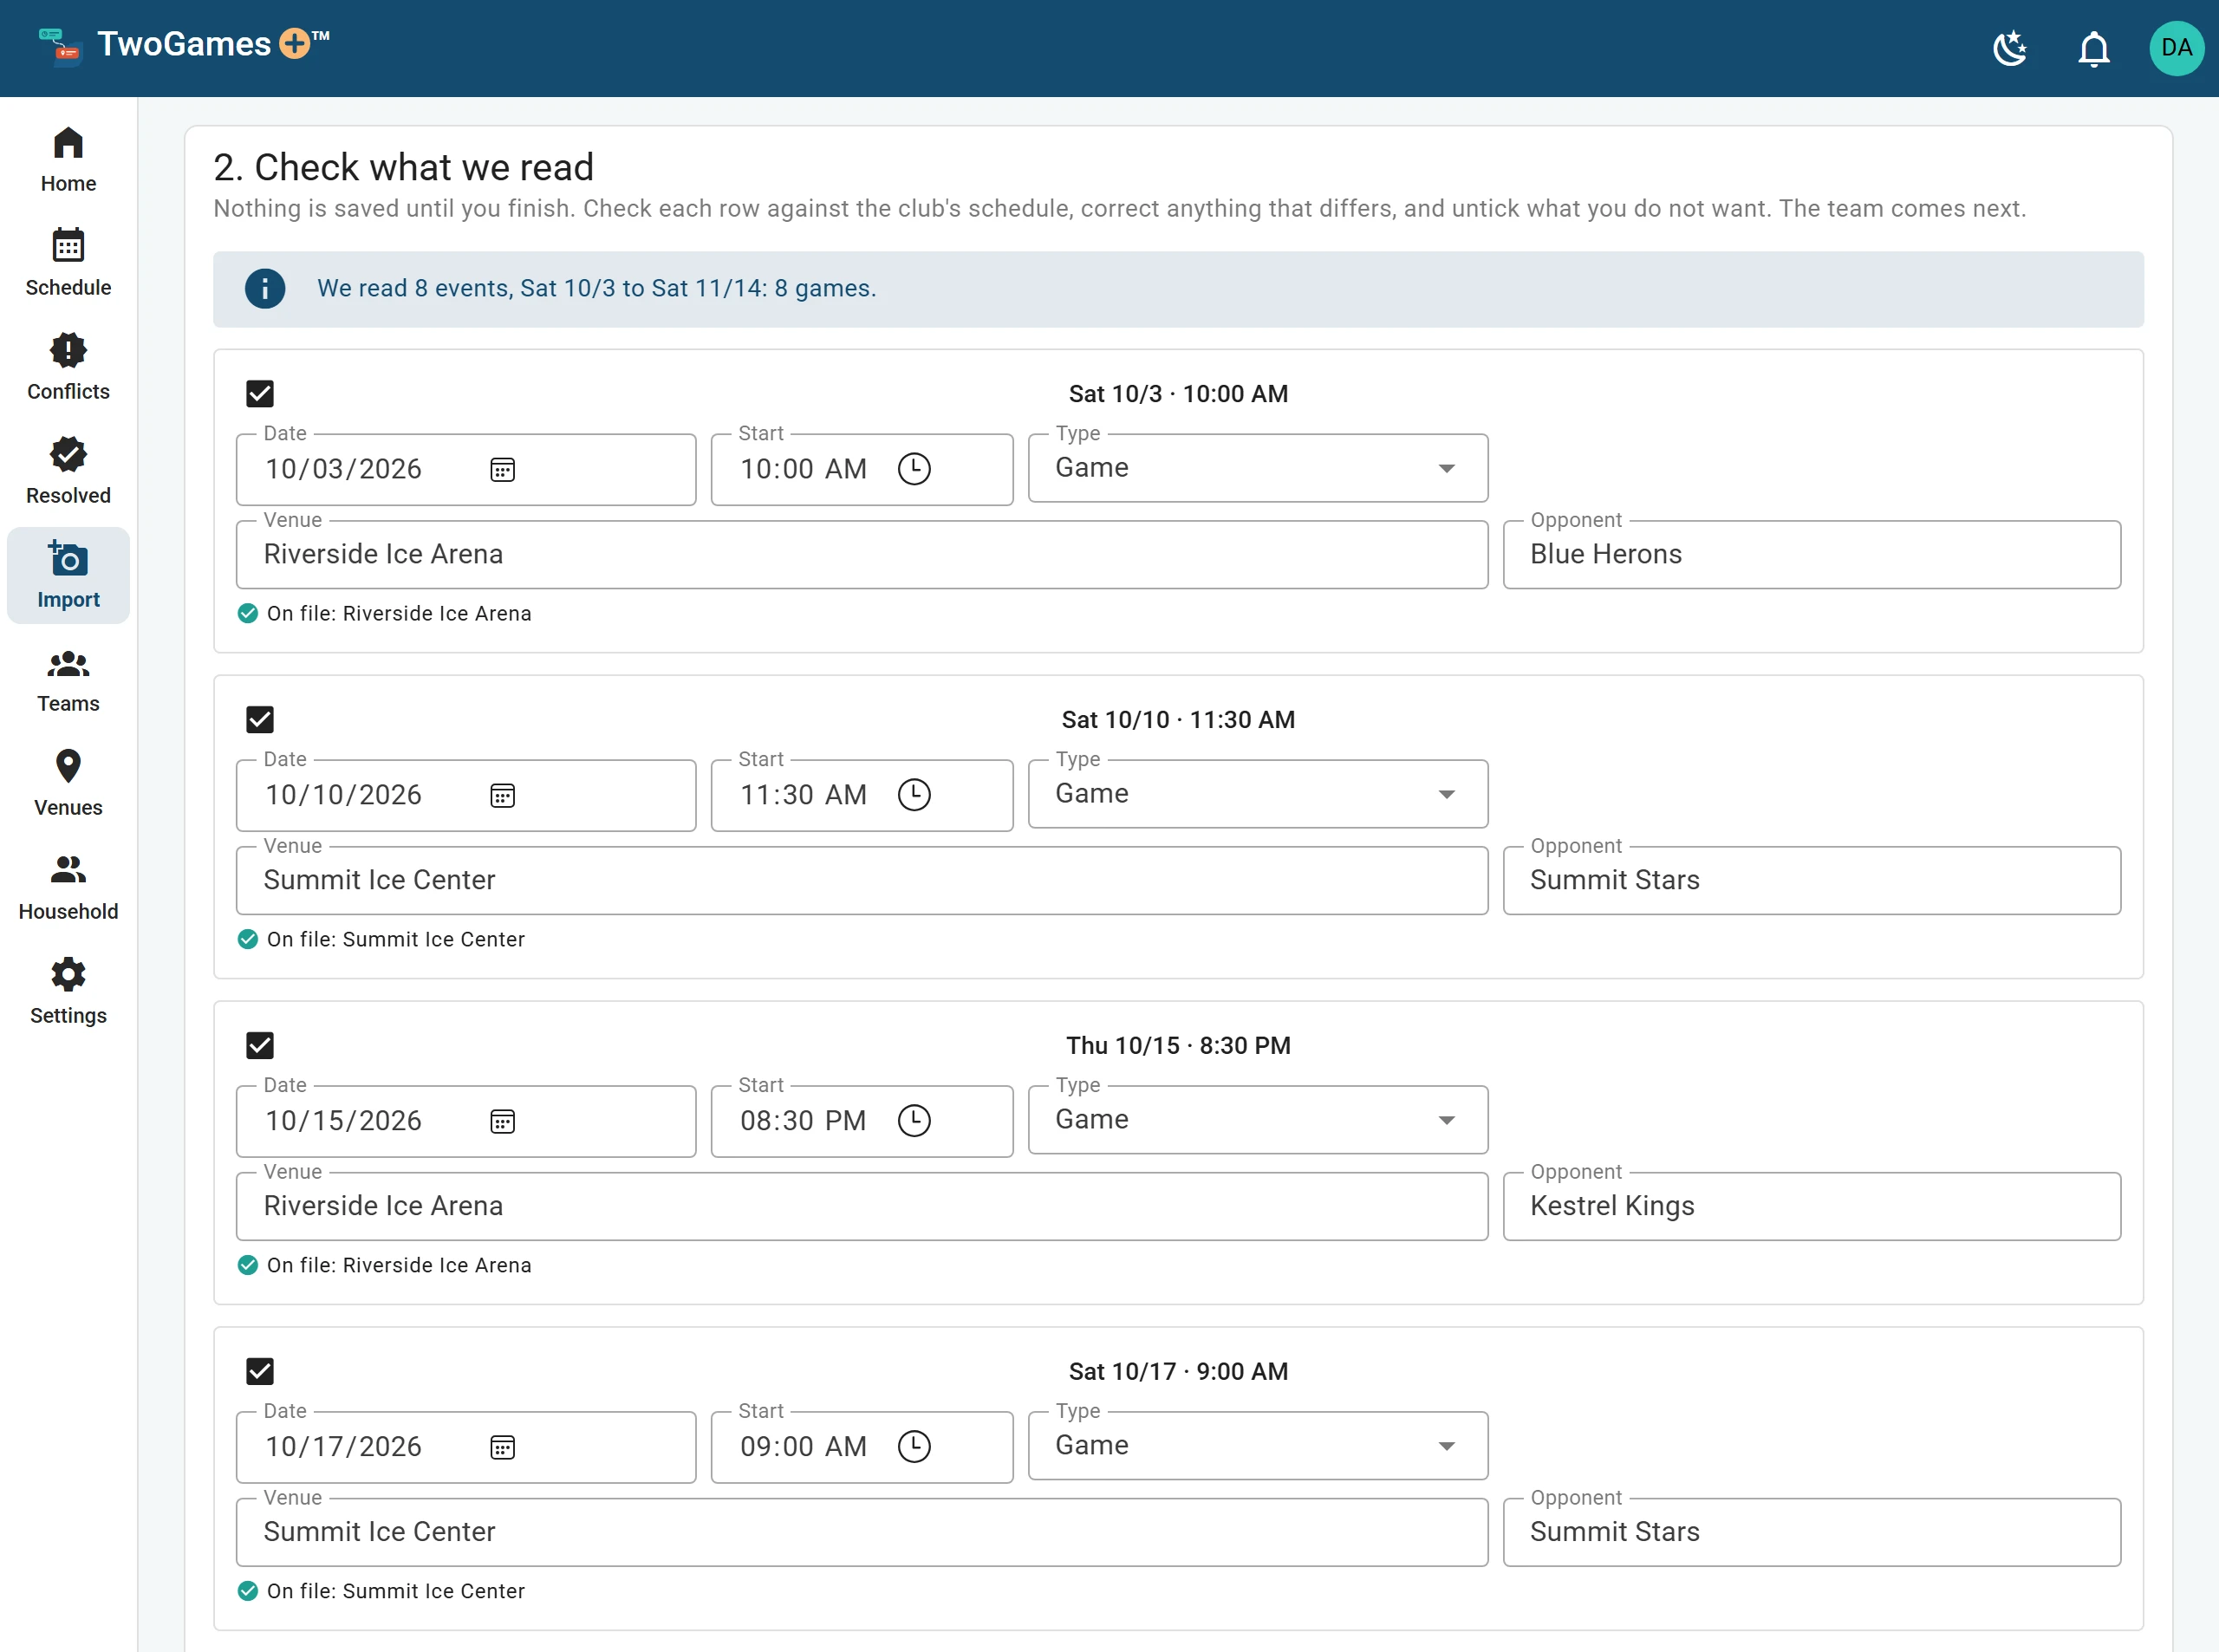Viewport: 2219px width, 1652px height.
Task: Edit Riverside Ice Arena venue for Sat 10/3
Action: coord(862,555)
